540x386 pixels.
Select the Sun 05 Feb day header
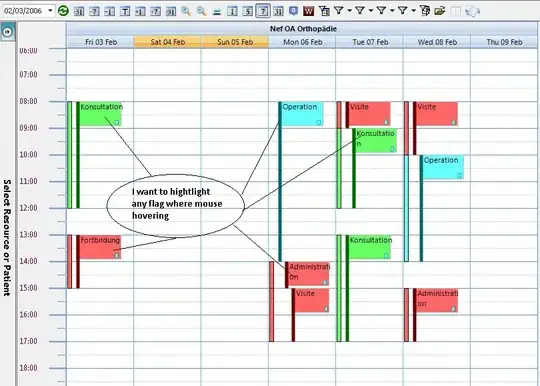[x=235, y=42]
